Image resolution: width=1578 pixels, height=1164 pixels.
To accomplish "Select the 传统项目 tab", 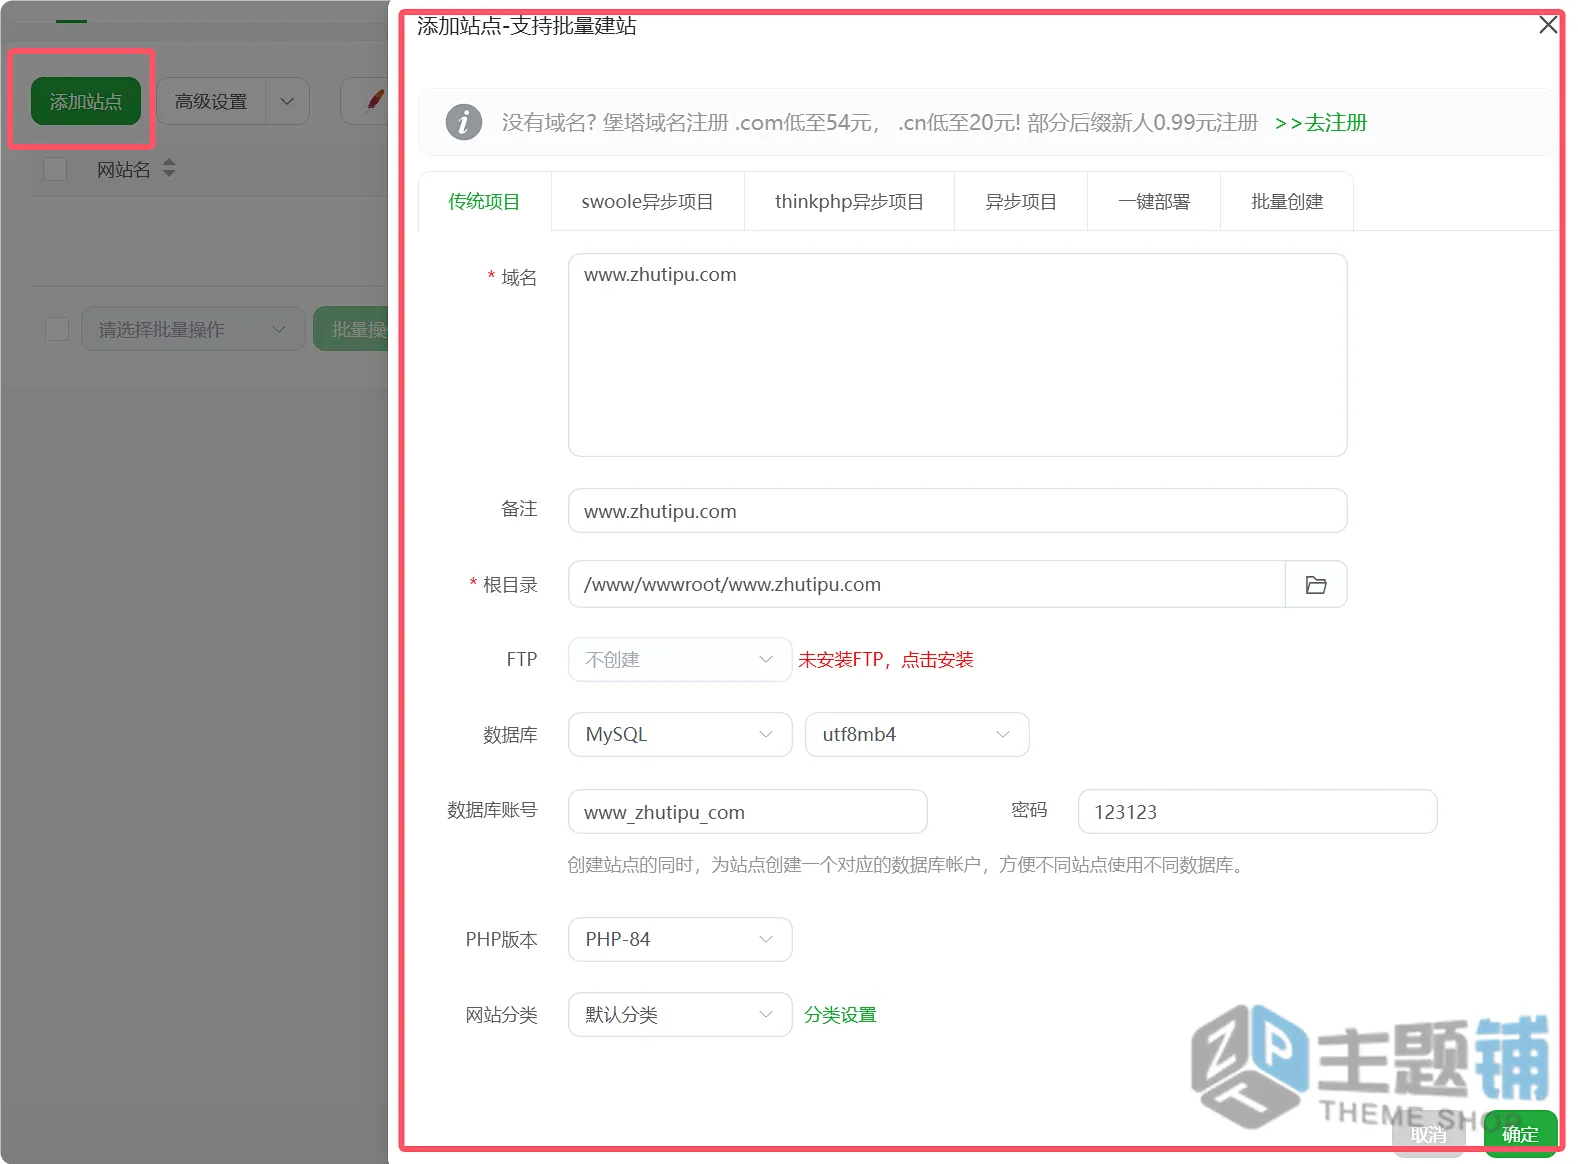I will (484, 202).
